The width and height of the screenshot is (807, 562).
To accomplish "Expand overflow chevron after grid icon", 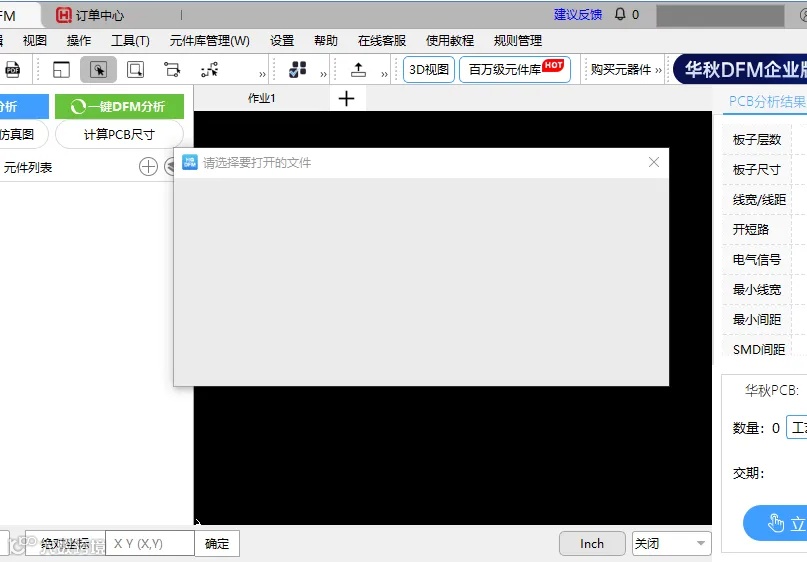I will coord(324,74).
